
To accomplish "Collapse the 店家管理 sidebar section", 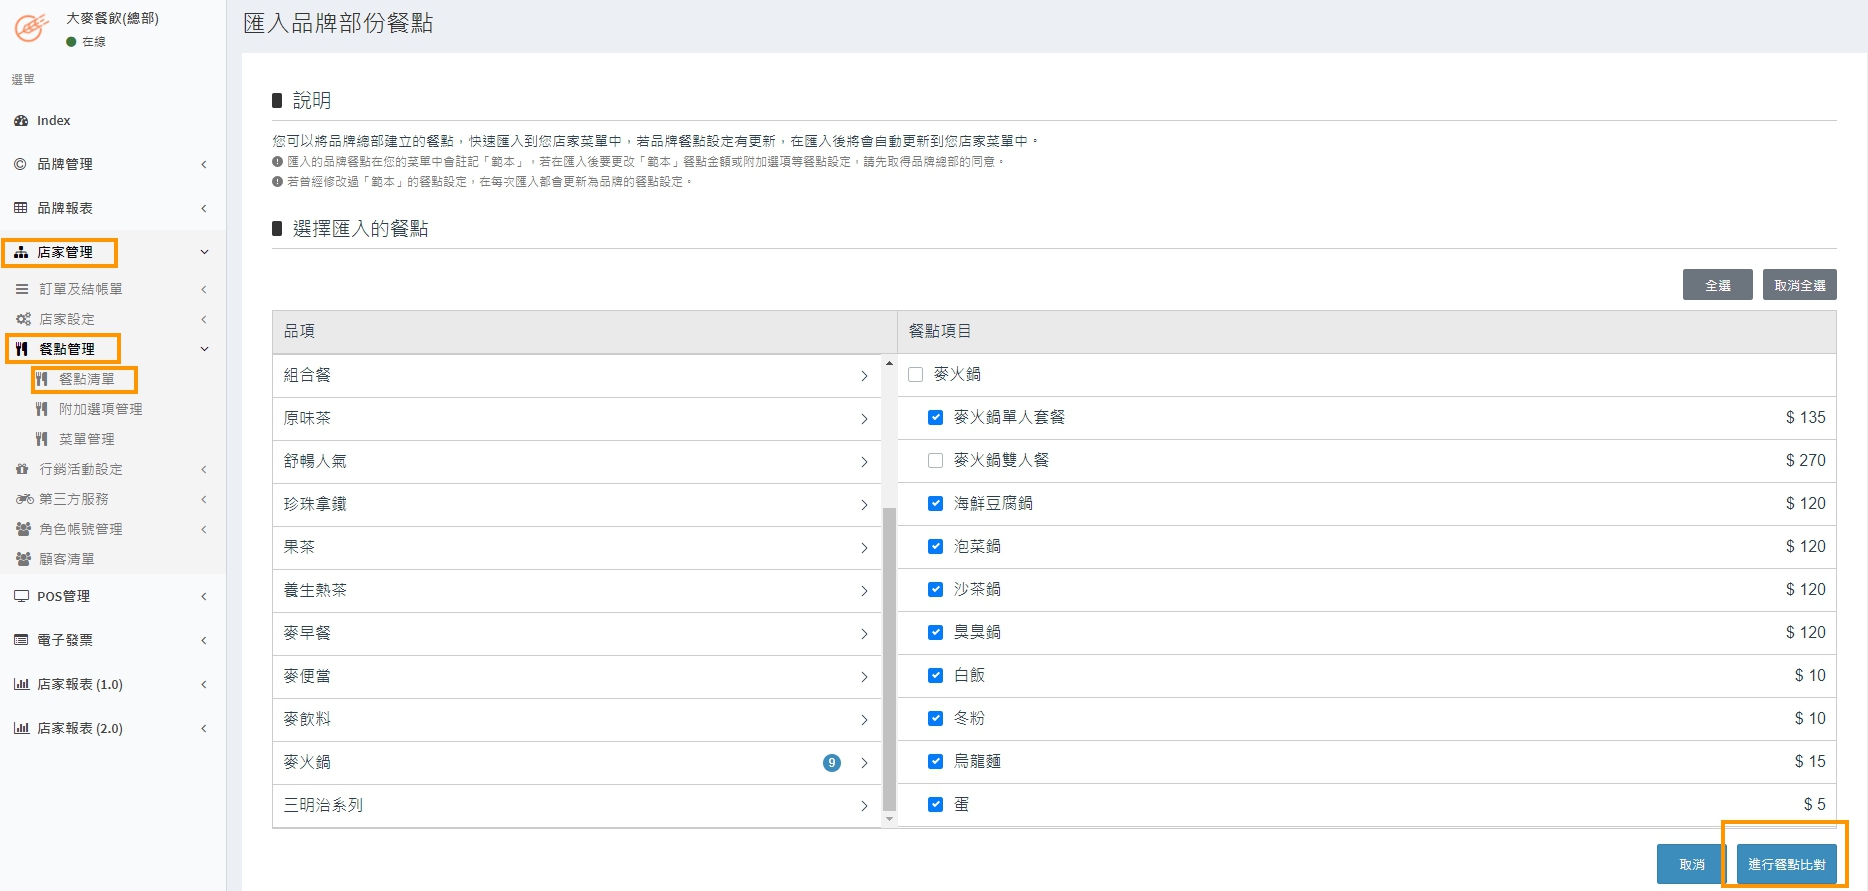I will coord(110,252).
